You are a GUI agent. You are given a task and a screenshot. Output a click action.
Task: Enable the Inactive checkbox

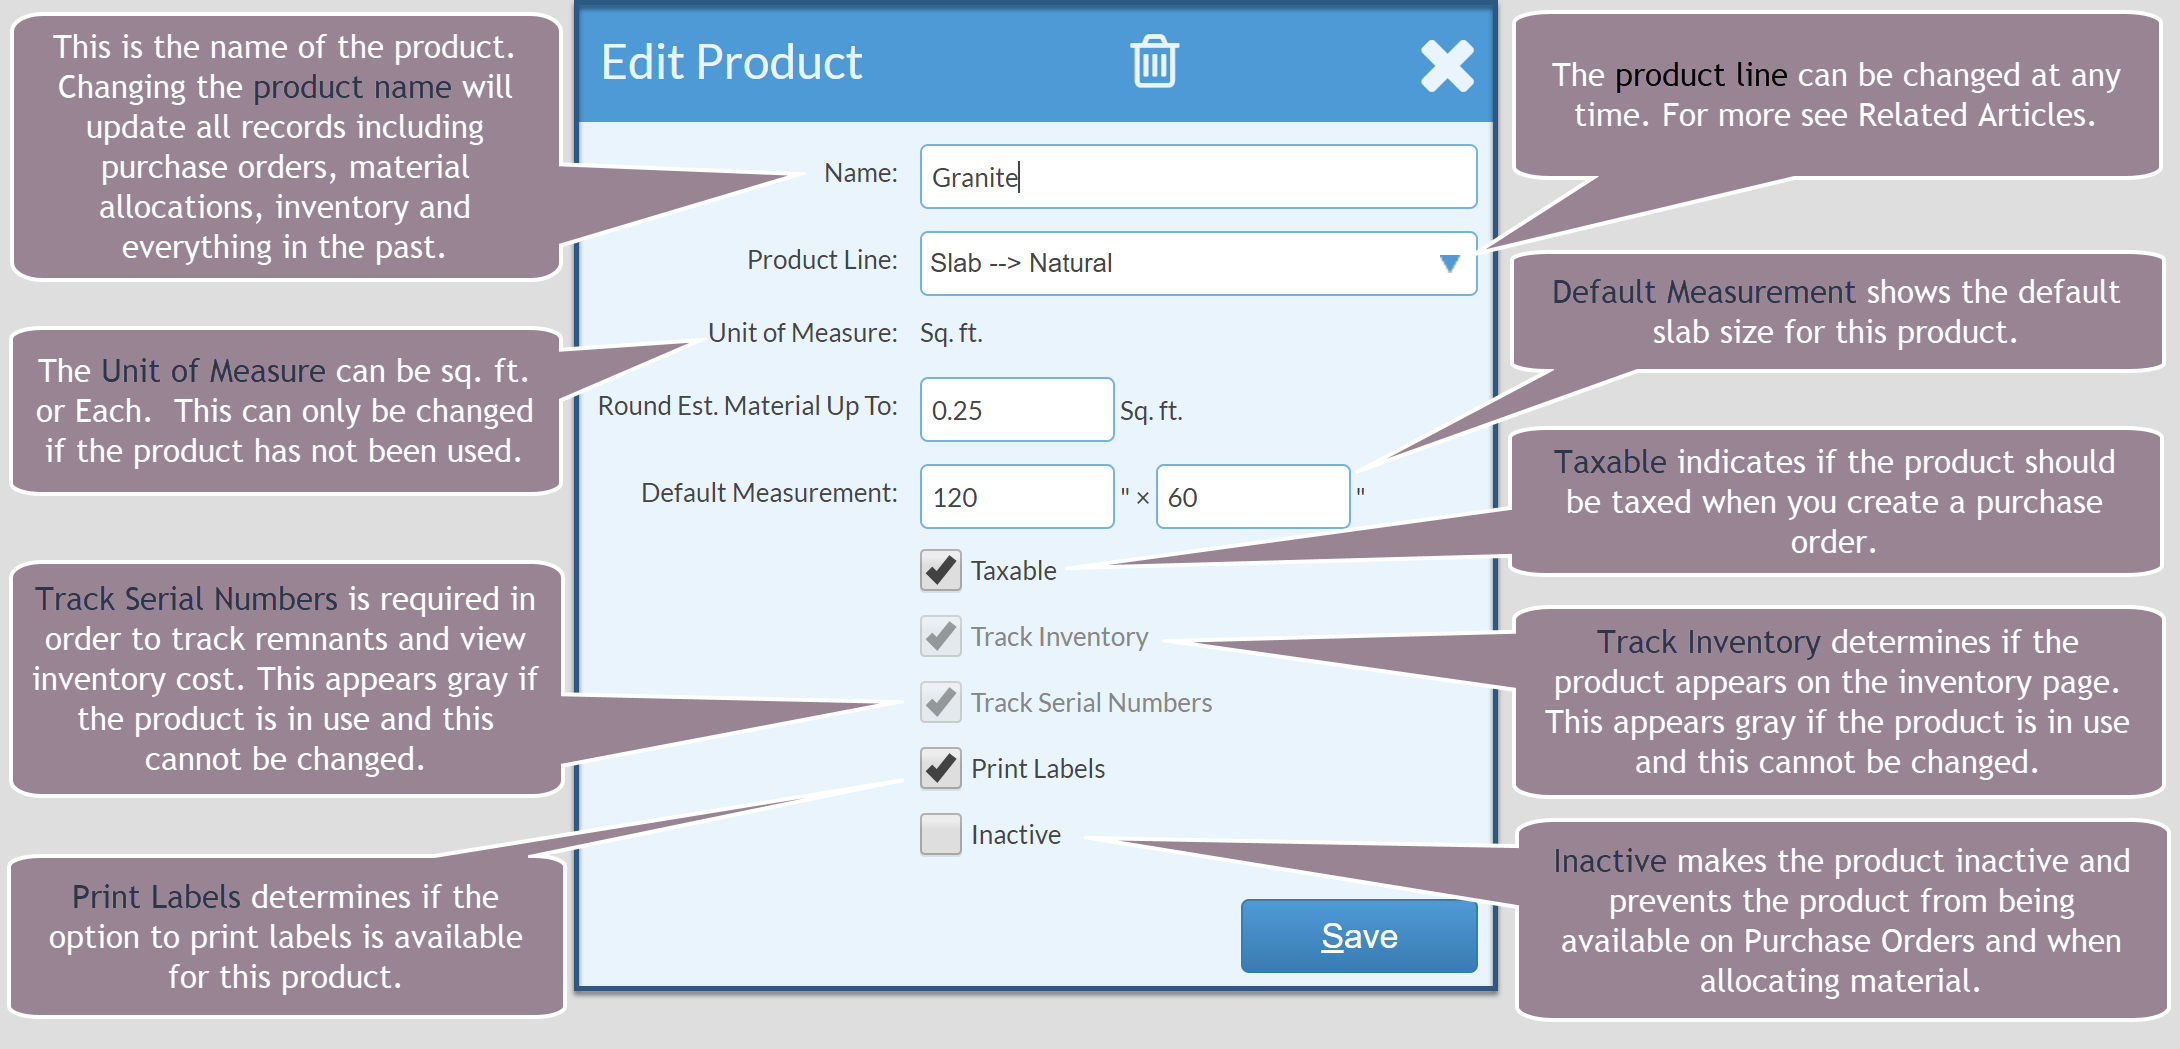coord(938,834)
